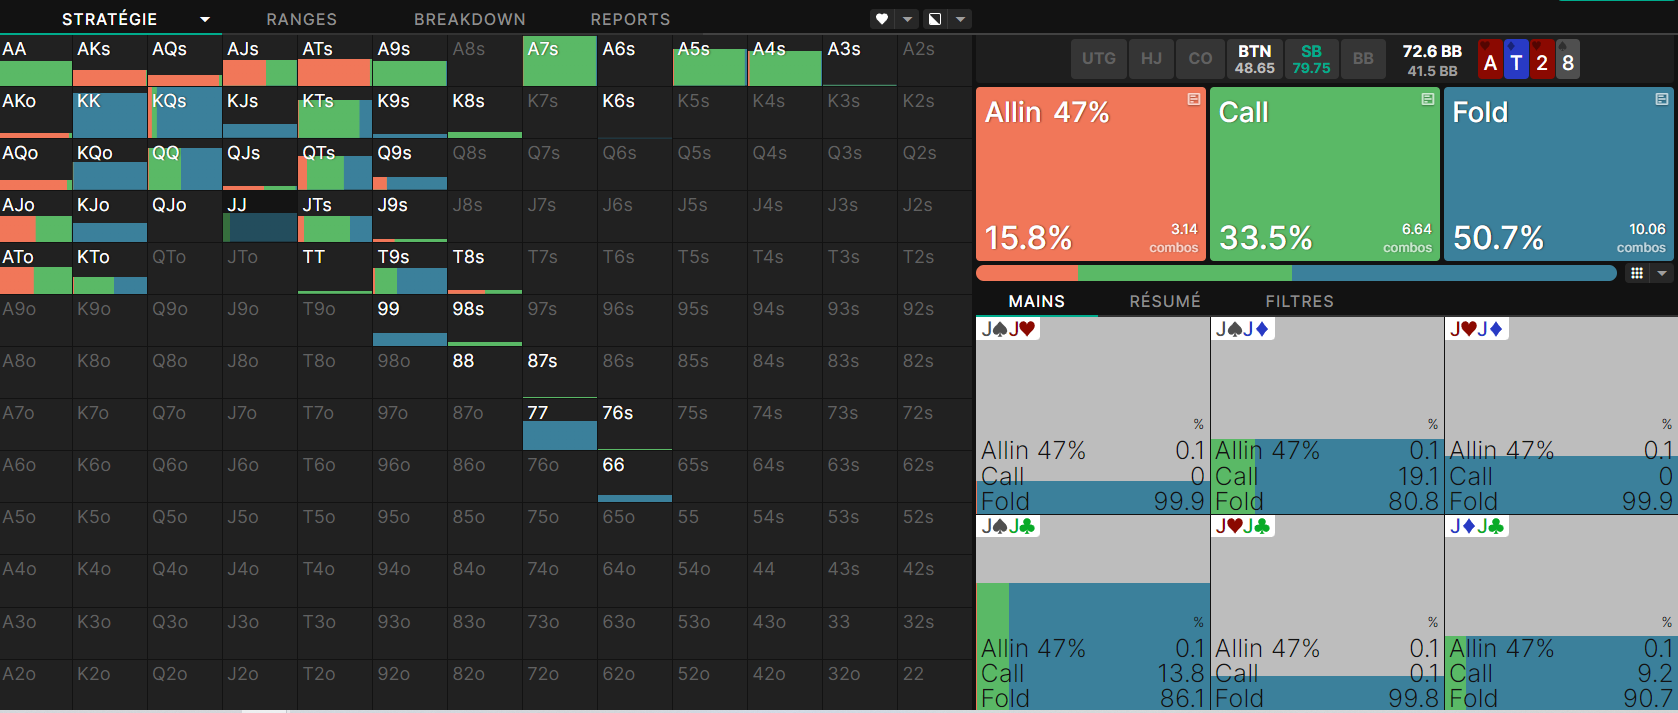
Task: Select the 98s hand cell
Action: 485,321
